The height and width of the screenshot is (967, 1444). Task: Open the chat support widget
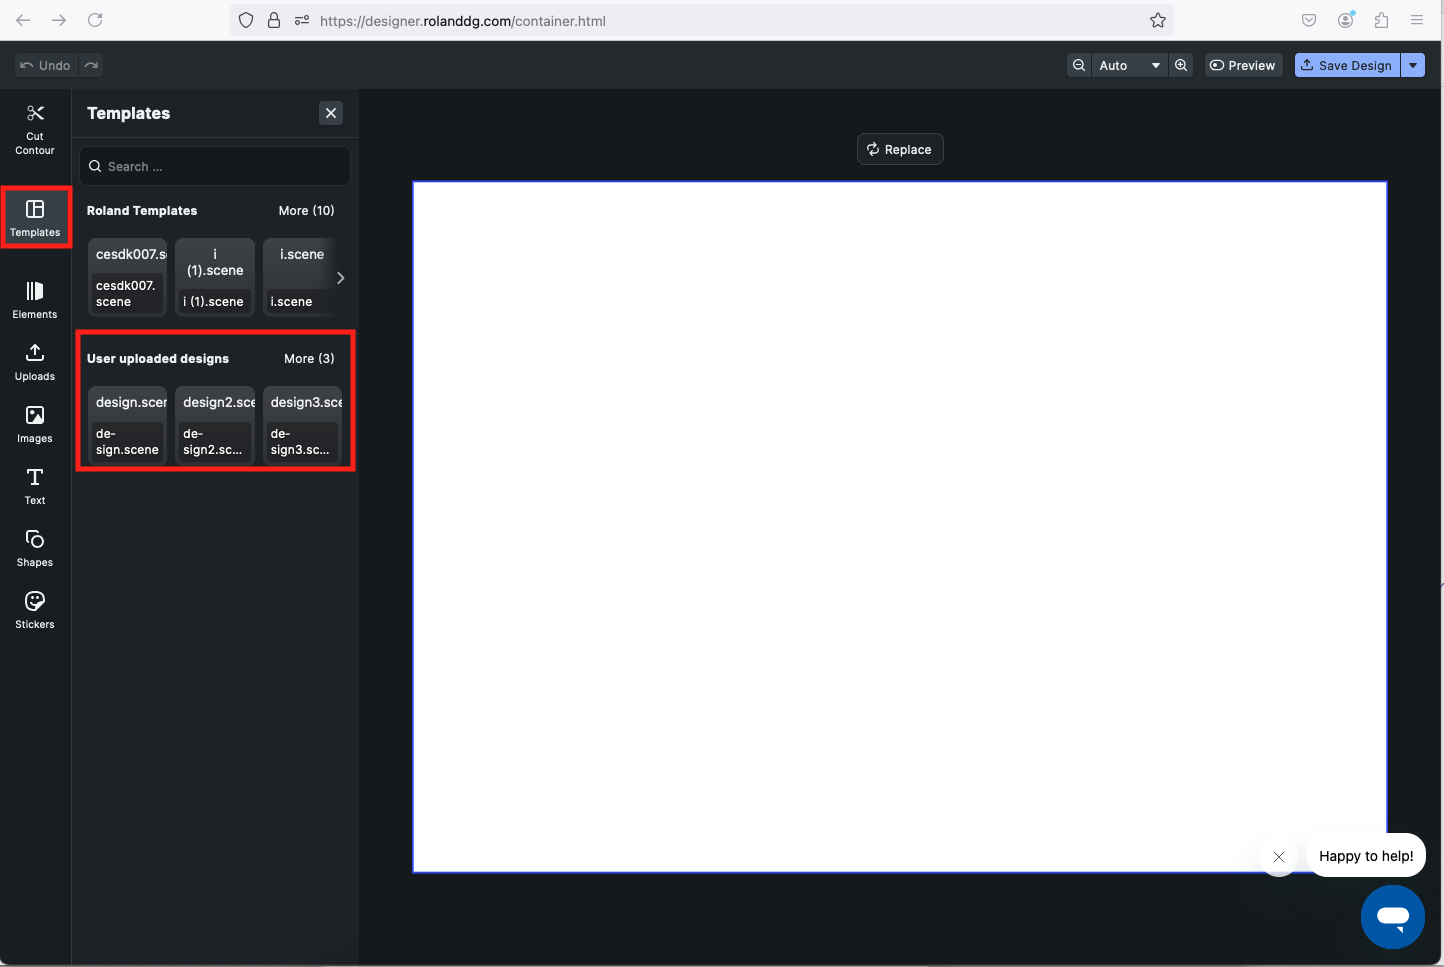tap(1393, 917)
